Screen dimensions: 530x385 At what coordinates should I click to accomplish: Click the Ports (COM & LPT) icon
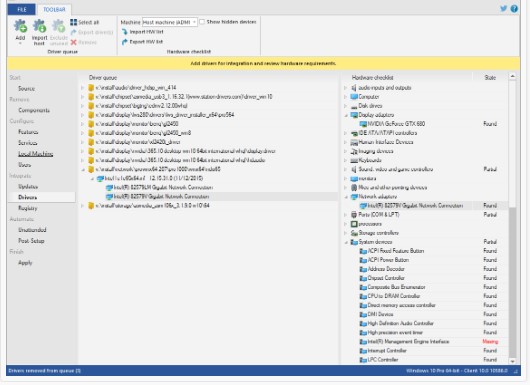coord(354,215)
